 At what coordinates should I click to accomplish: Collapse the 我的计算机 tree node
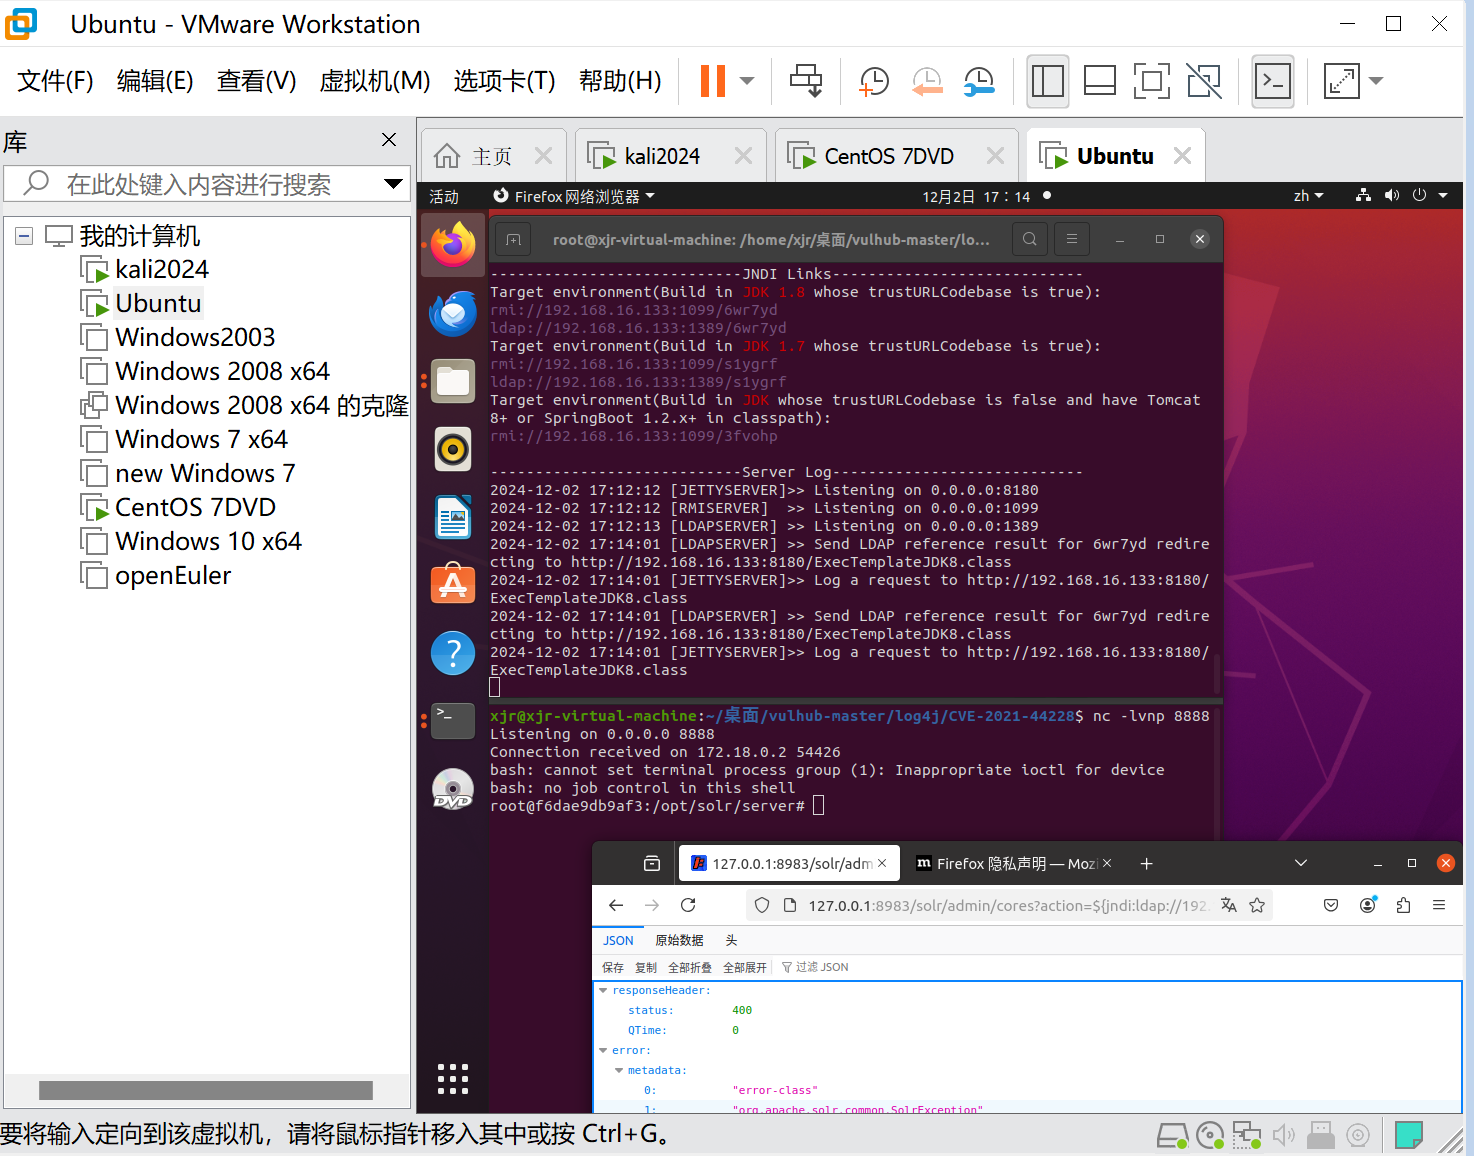point(24,236)
